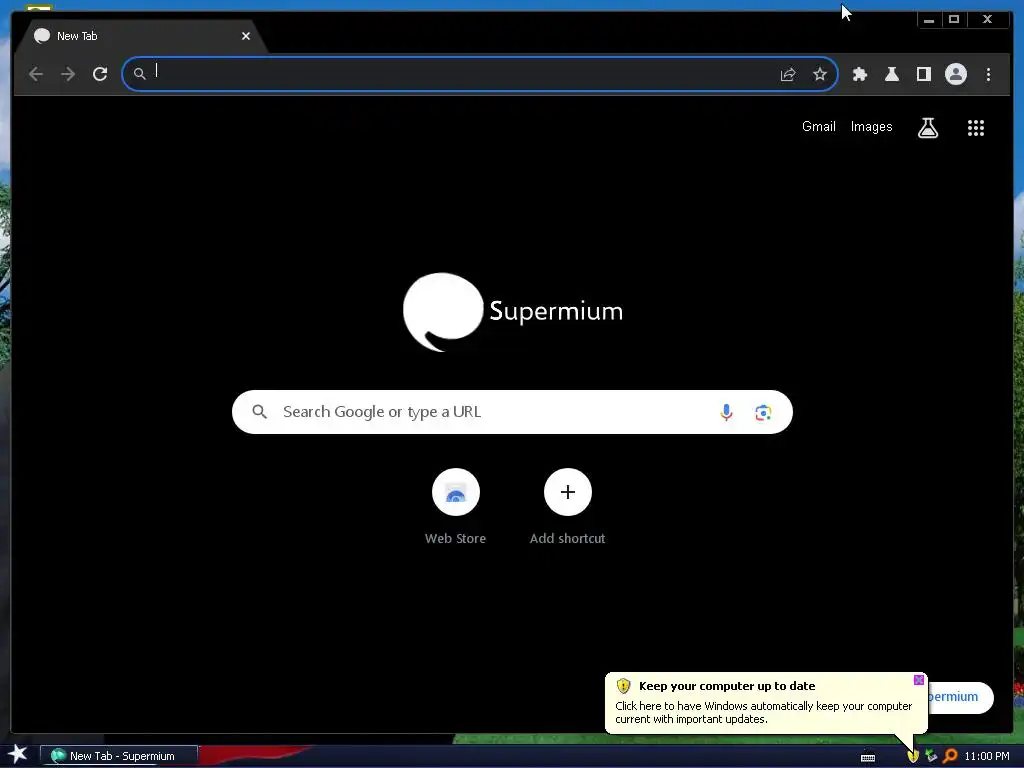Select the New Tab tab
The width and height of the screenshot is (1024, 768).
[x=140, y=37]
